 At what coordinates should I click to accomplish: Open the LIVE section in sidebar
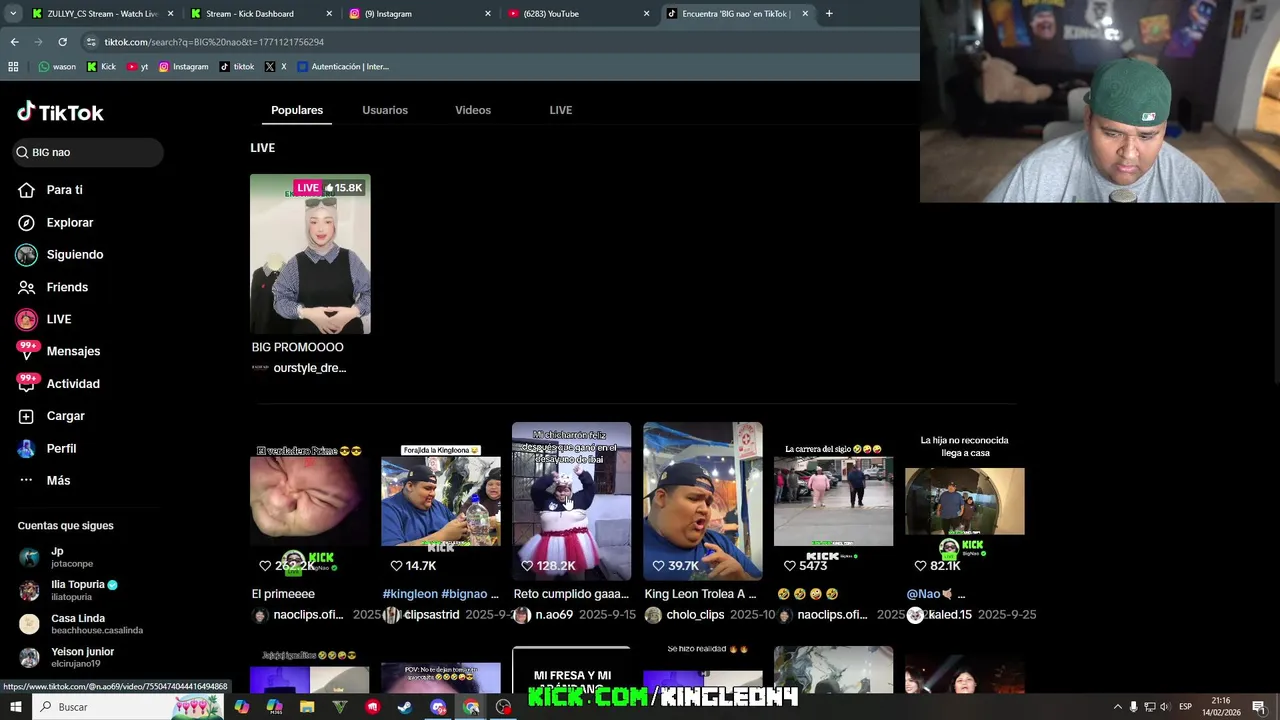point(44,319)
